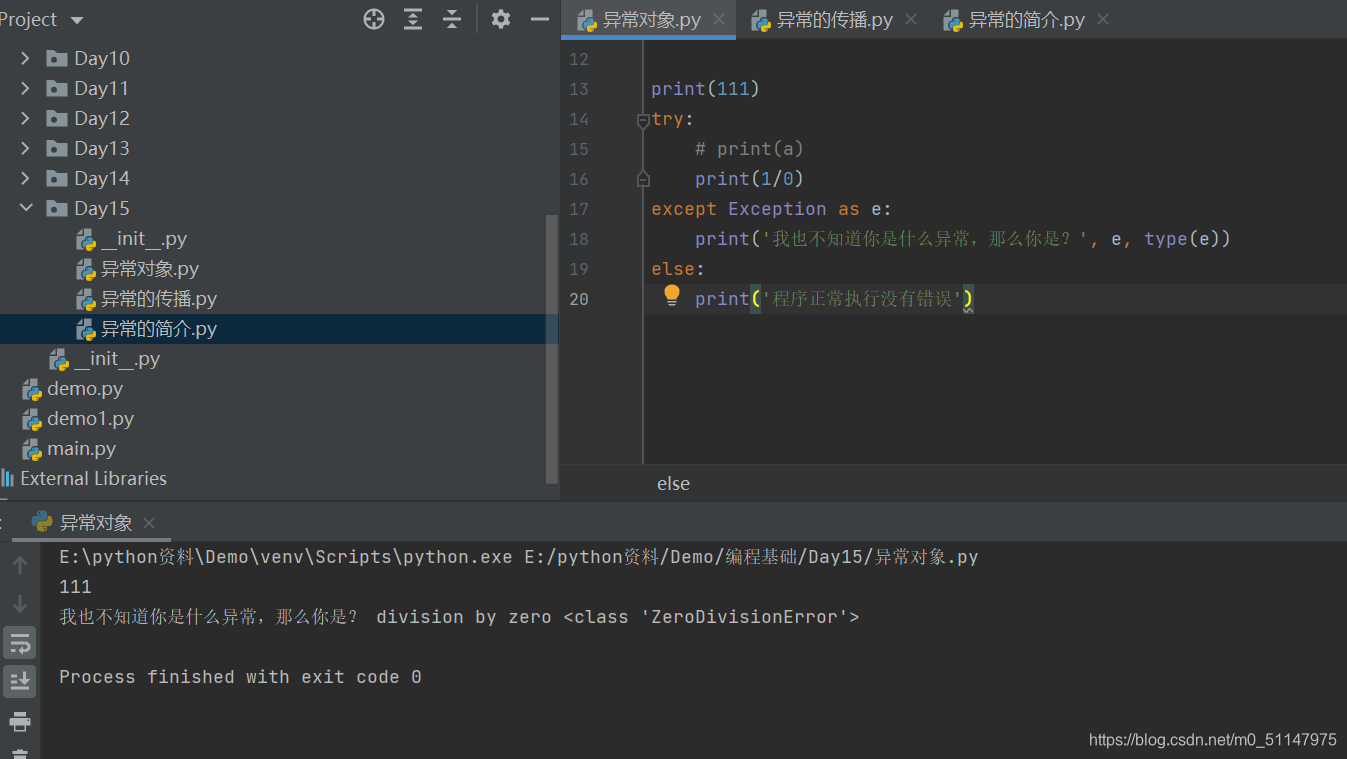
Task: Click the print icon in Run panel
Action: click(19, 721)
